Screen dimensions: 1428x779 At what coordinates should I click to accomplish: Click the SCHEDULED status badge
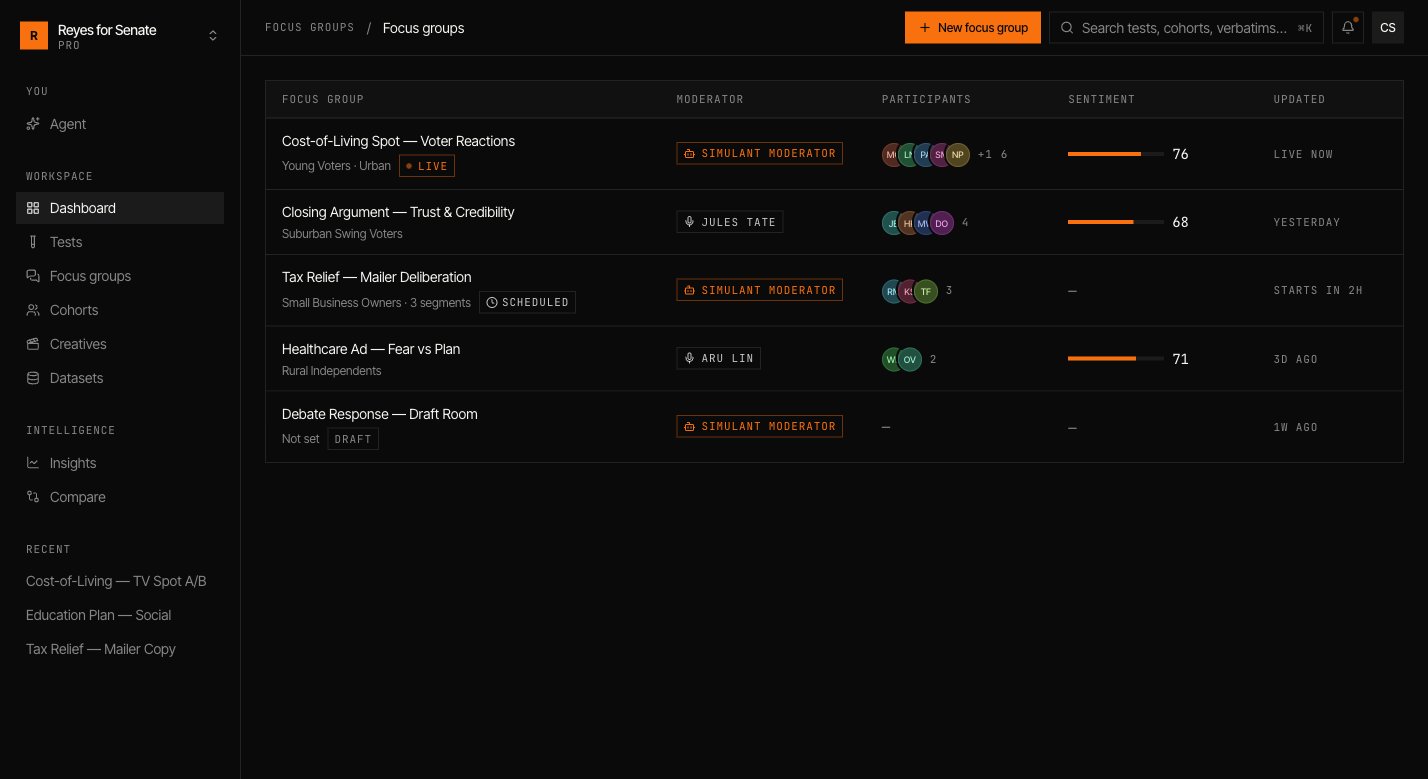coord(527,302)
